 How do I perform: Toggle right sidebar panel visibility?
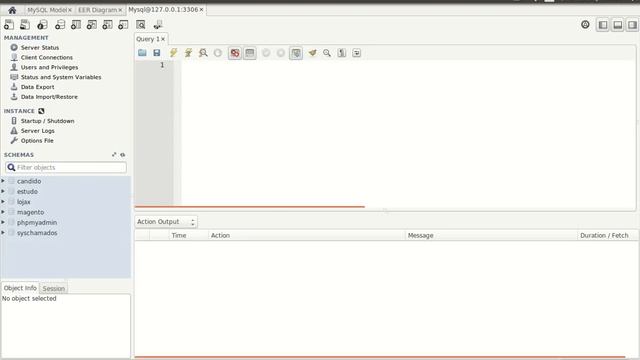(x=632, y=25)
